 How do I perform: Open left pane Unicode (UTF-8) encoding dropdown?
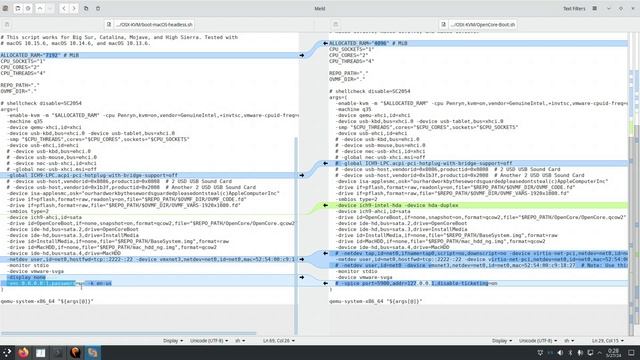[209, 340]
